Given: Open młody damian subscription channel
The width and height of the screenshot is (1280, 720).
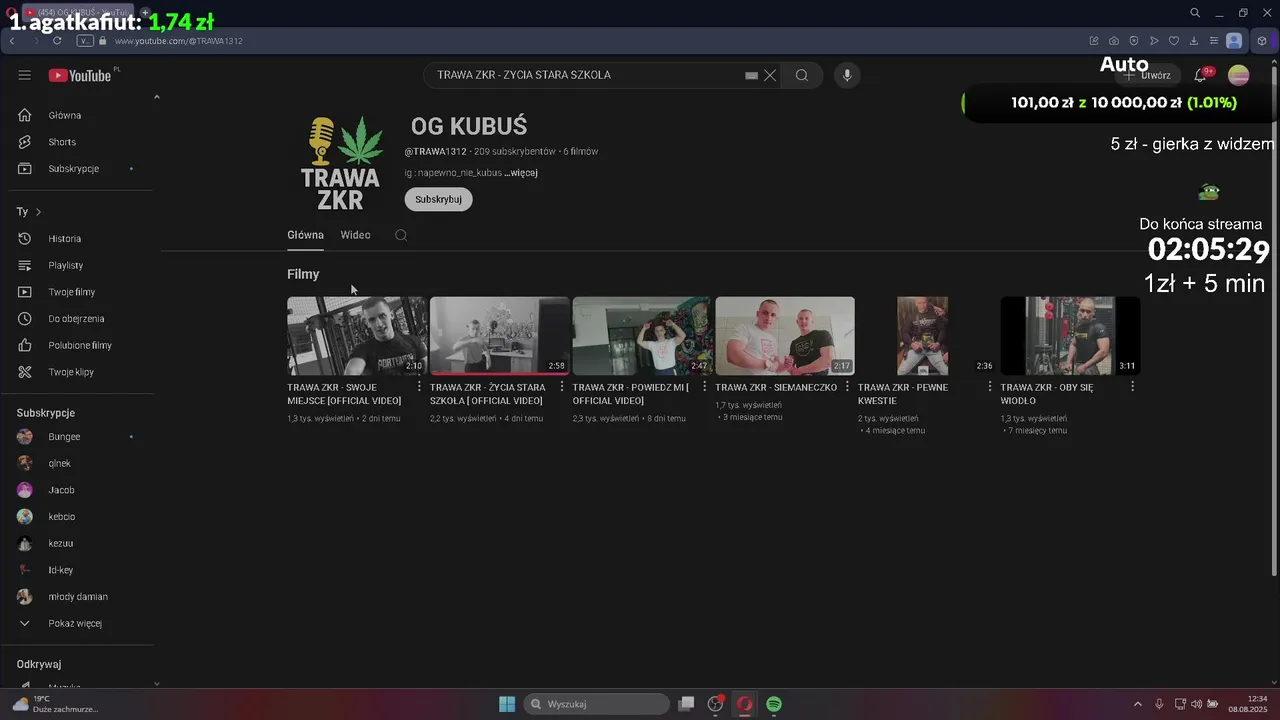Looking at the screenshot, I should [78, 597].
